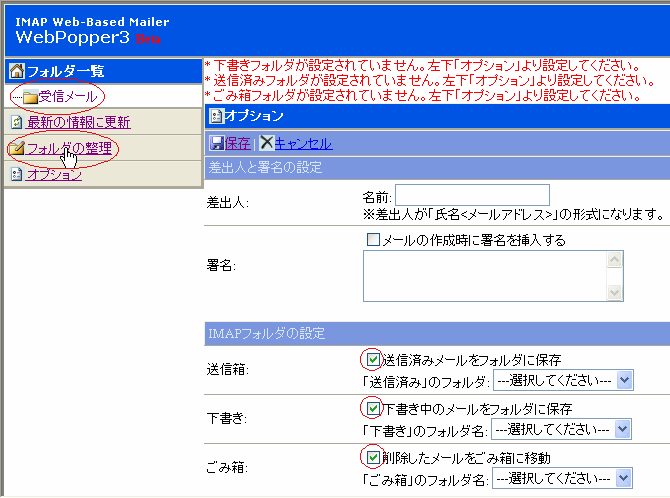670x498 pixels.
Task: Click the refresh icon beside 最新の情報に更新
Action: 17,123
